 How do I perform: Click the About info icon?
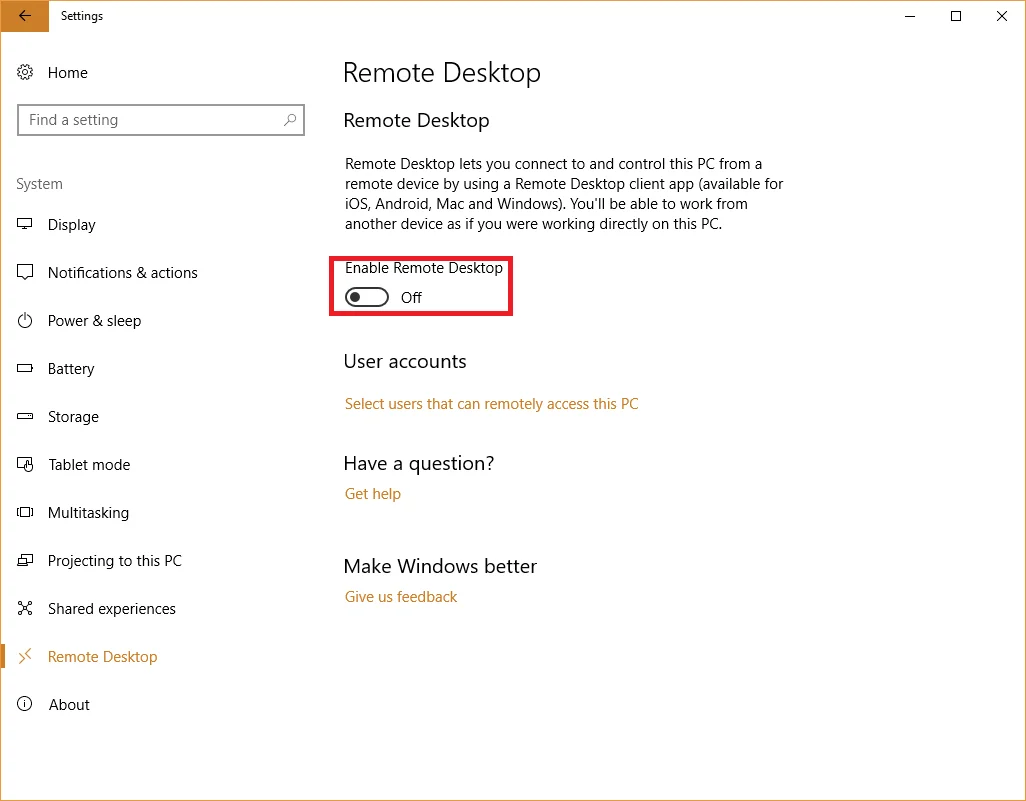(x=25, y=704)
